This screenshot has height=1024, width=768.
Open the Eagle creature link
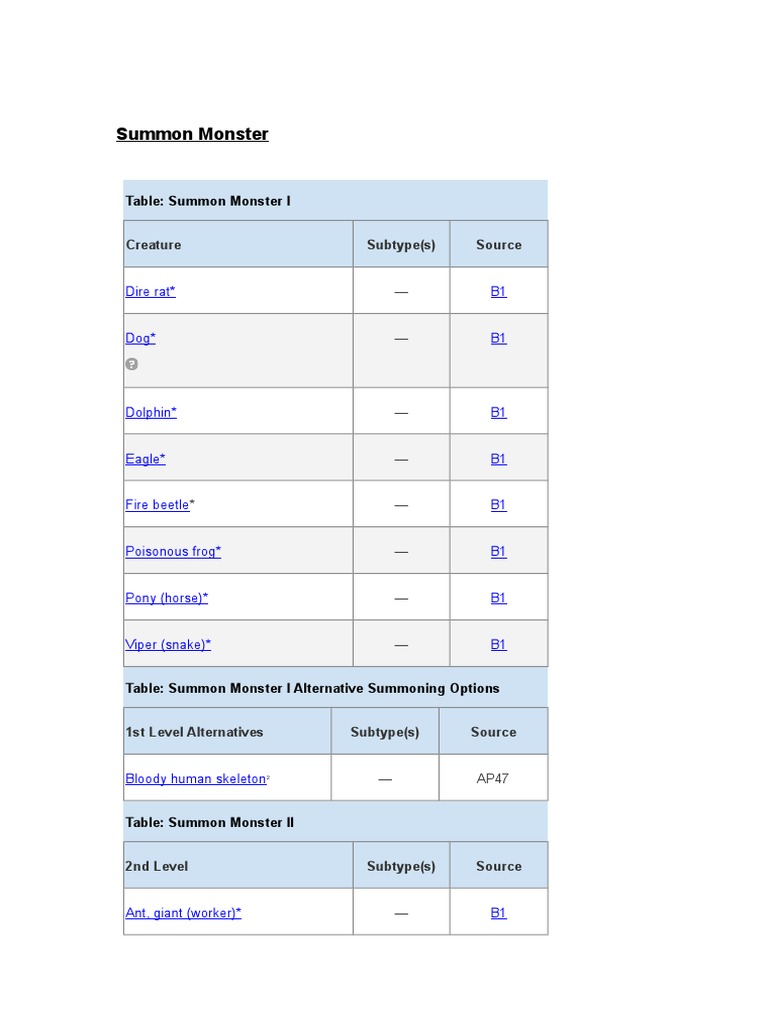(145, 459)
